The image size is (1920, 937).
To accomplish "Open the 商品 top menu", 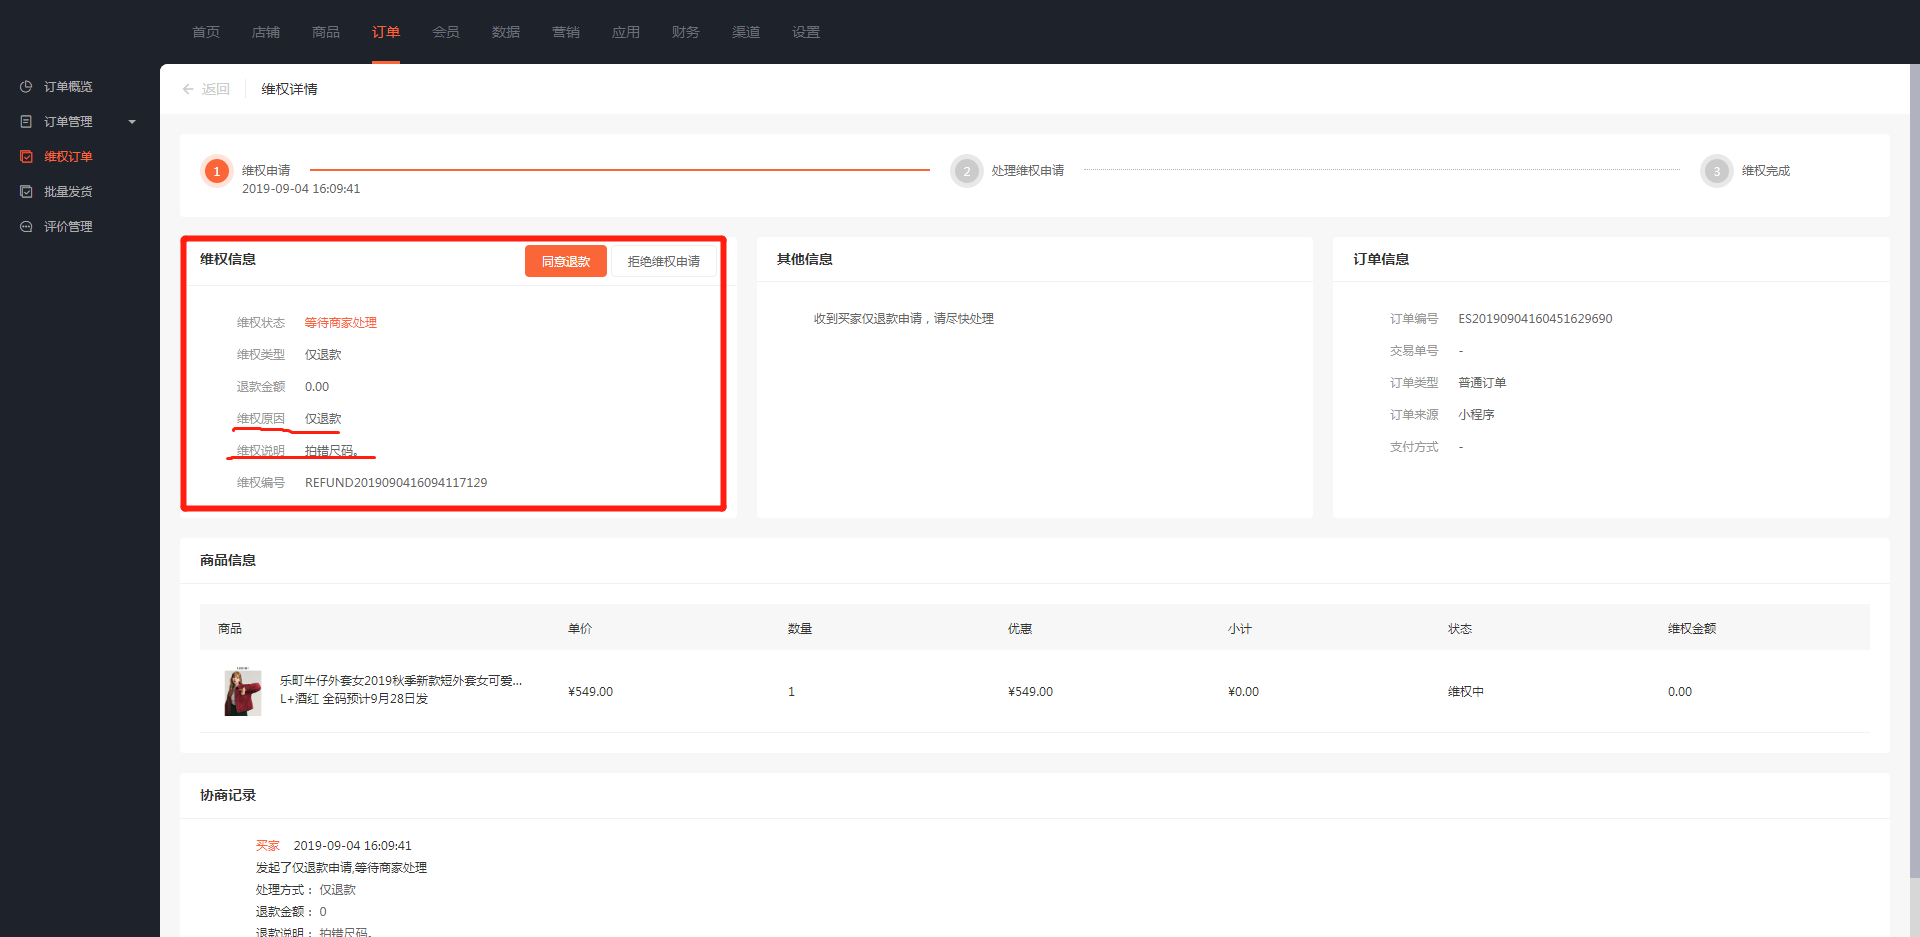I will pos(326,32).
